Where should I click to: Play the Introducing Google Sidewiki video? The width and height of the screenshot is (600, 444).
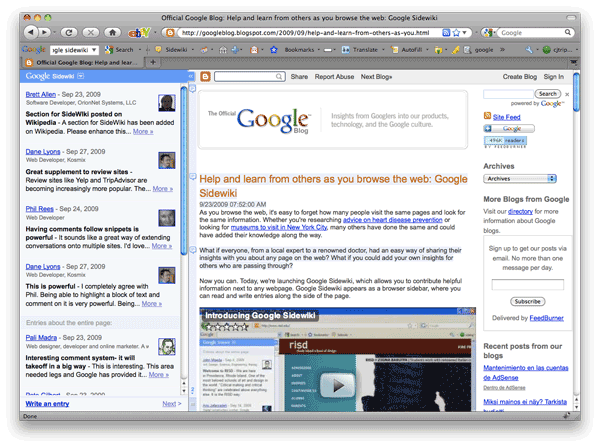(337, 385)
